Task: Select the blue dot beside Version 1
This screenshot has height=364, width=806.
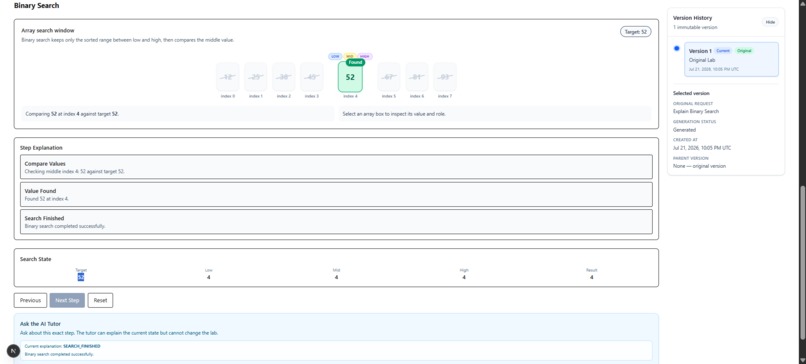Action: coord(676,48)
